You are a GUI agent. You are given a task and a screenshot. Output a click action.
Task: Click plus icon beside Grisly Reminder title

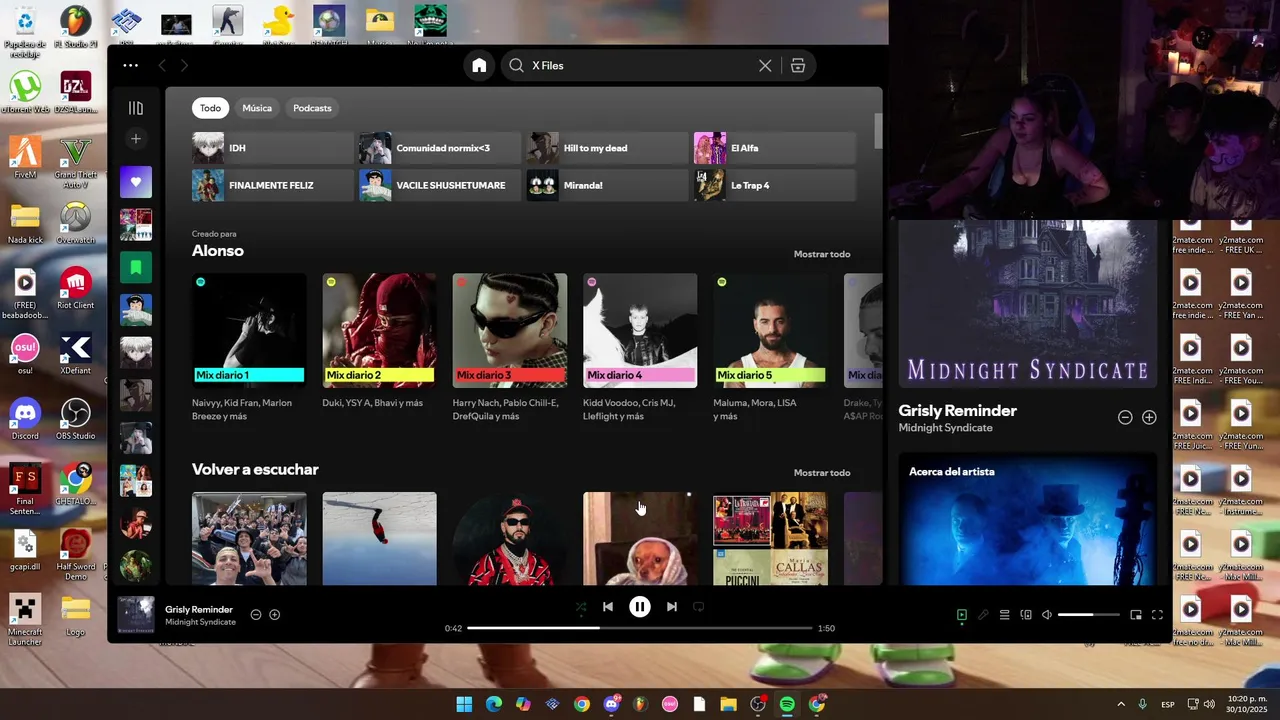click(x=1149, y=417)
